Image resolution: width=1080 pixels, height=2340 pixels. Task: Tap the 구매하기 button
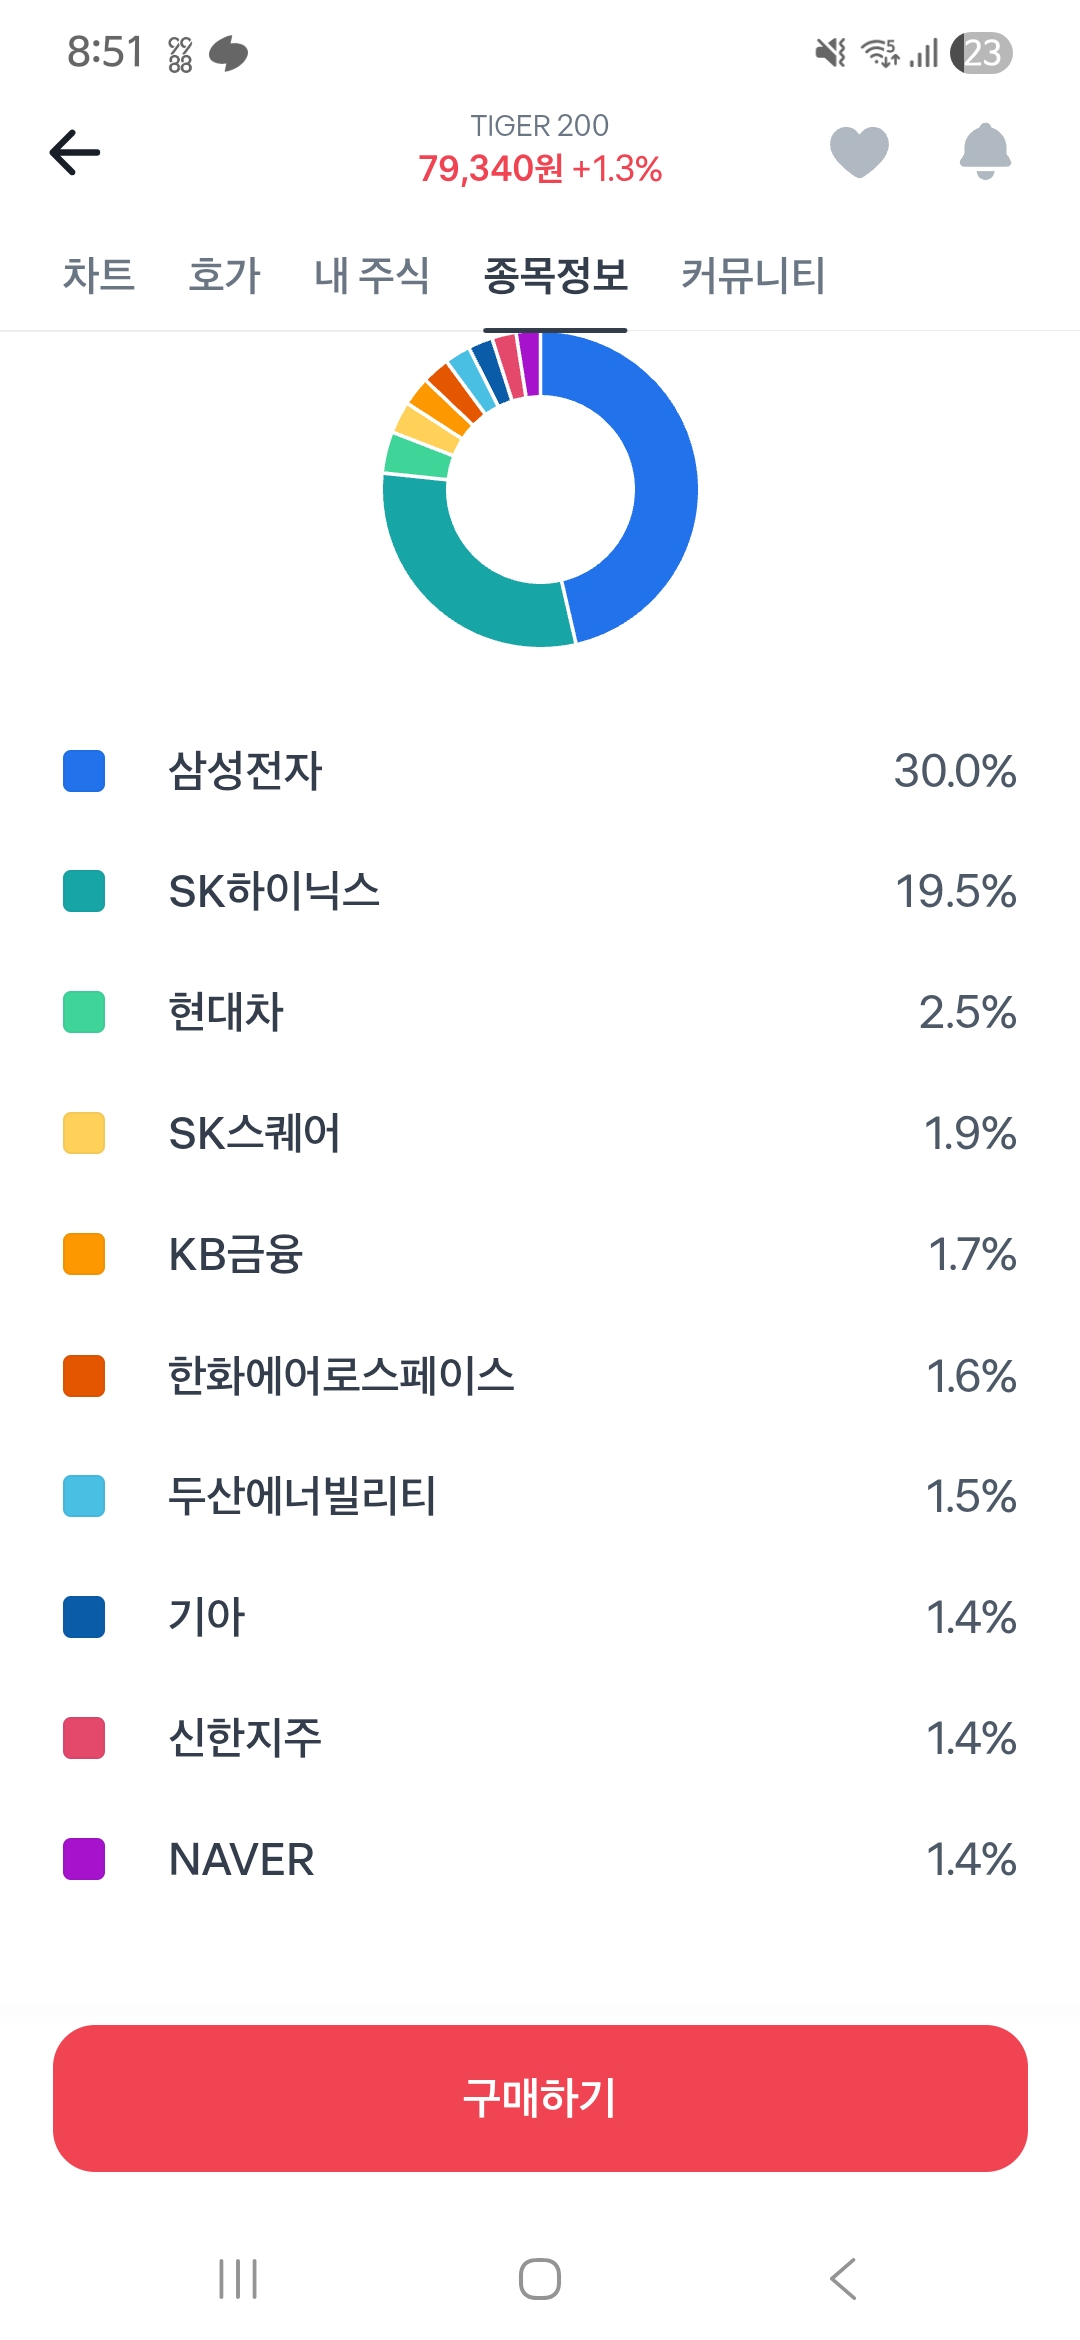540,2098
